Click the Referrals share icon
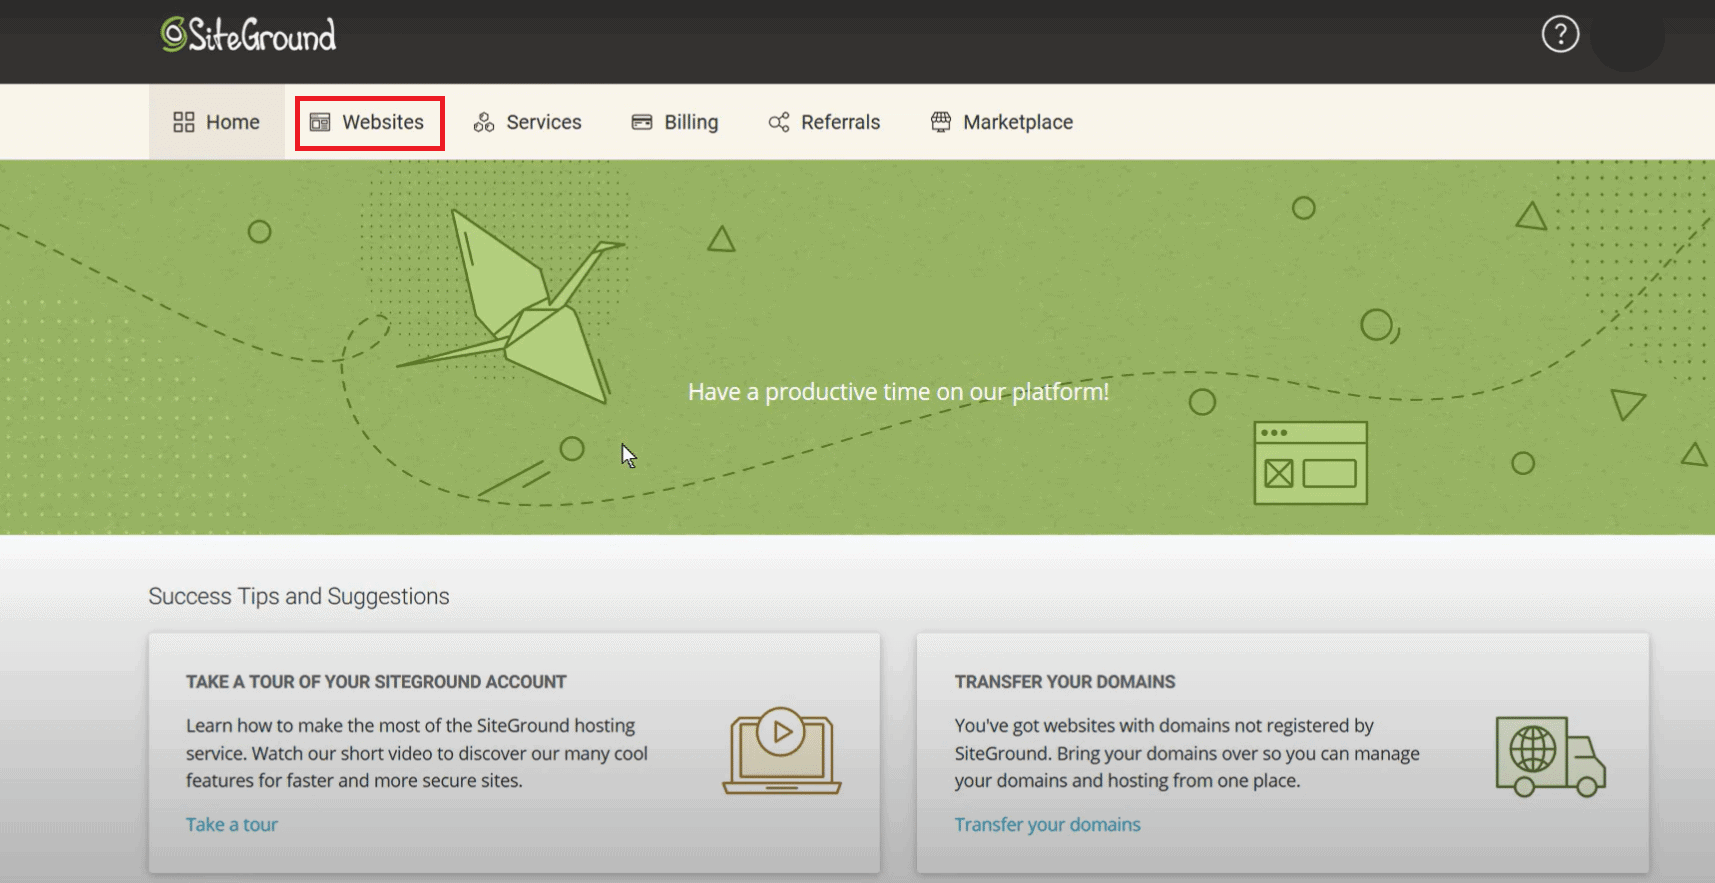Screen dimensions: 1715x883 pos(778,122)
